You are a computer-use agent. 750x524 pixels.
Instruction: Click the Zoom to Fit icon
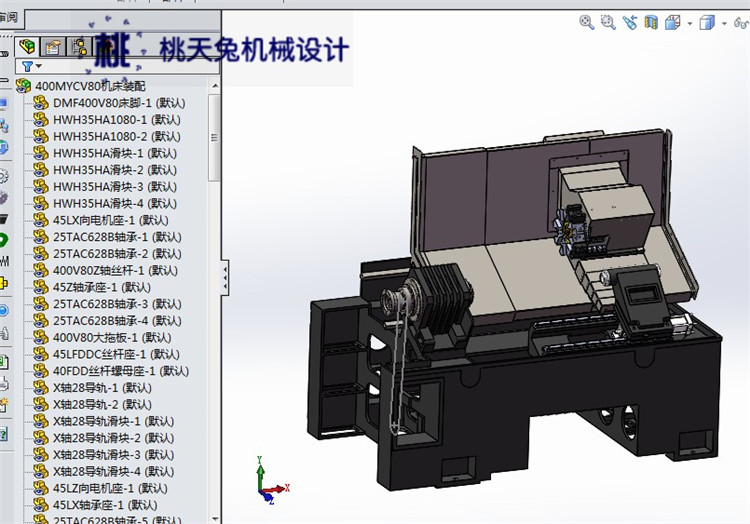tap(587, 22)
